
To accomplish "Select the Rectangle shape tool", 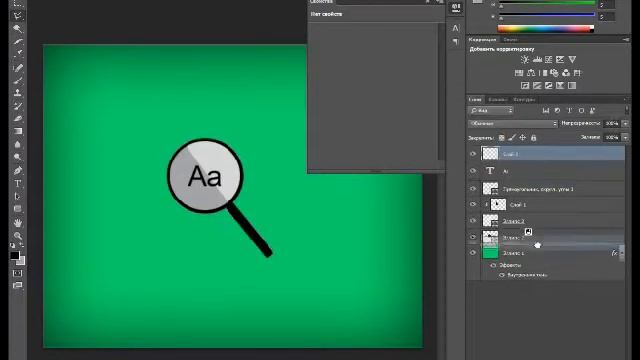I will point(18,209).
